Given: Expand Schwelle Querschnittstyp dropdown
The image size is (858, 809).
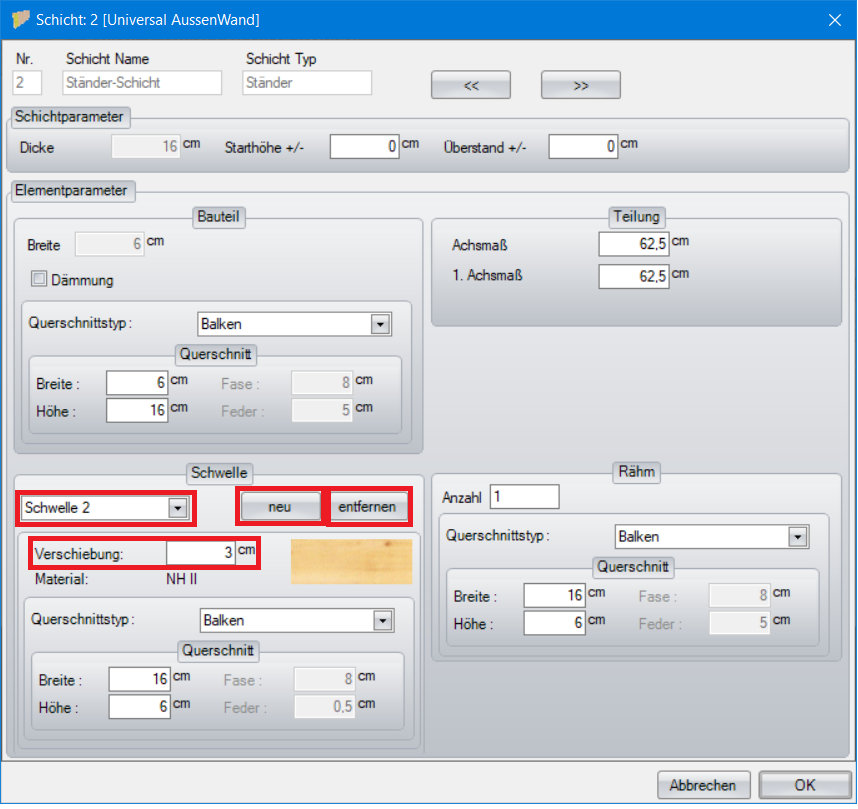Looking at the screenshot, I should click(x=381, y=621).
